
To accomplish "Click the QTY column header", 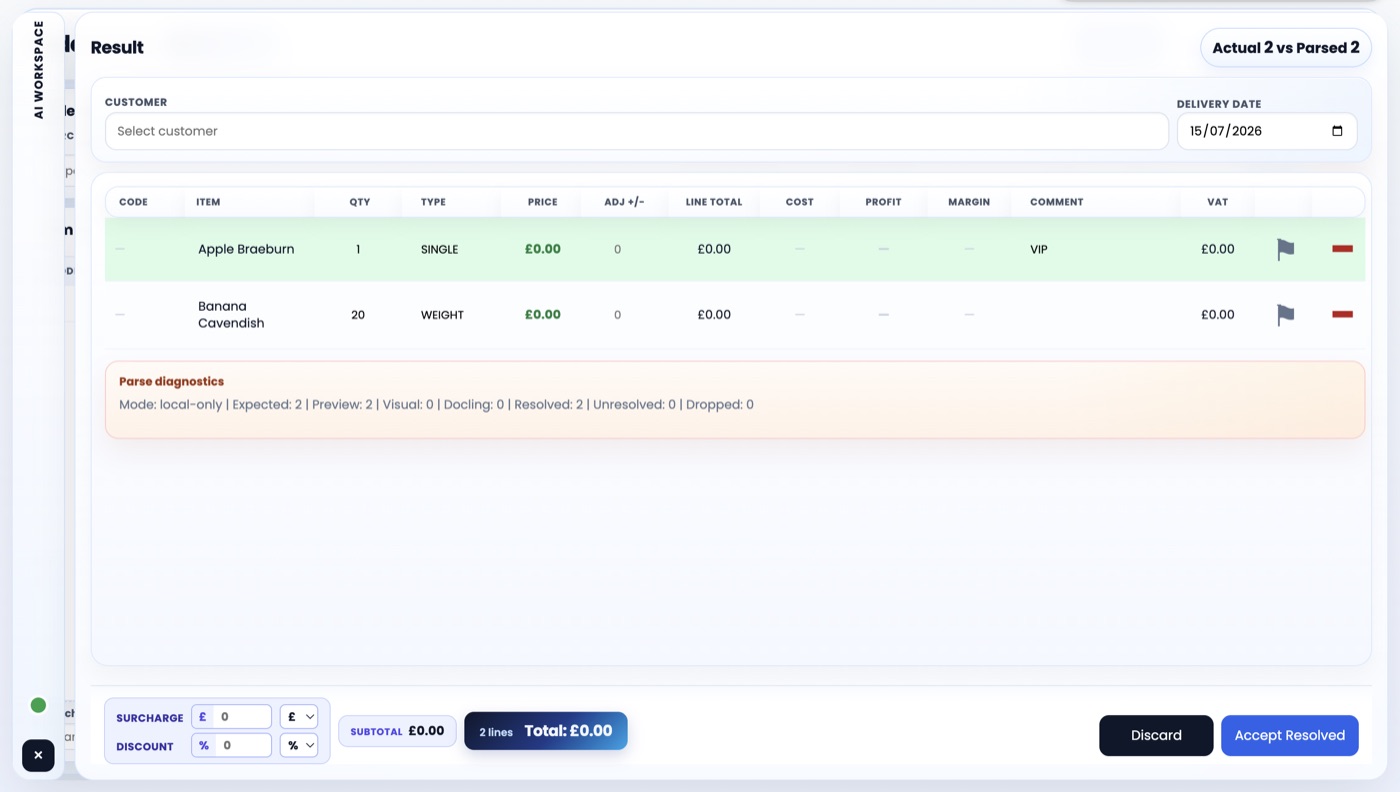I will (x=360, y=202).
